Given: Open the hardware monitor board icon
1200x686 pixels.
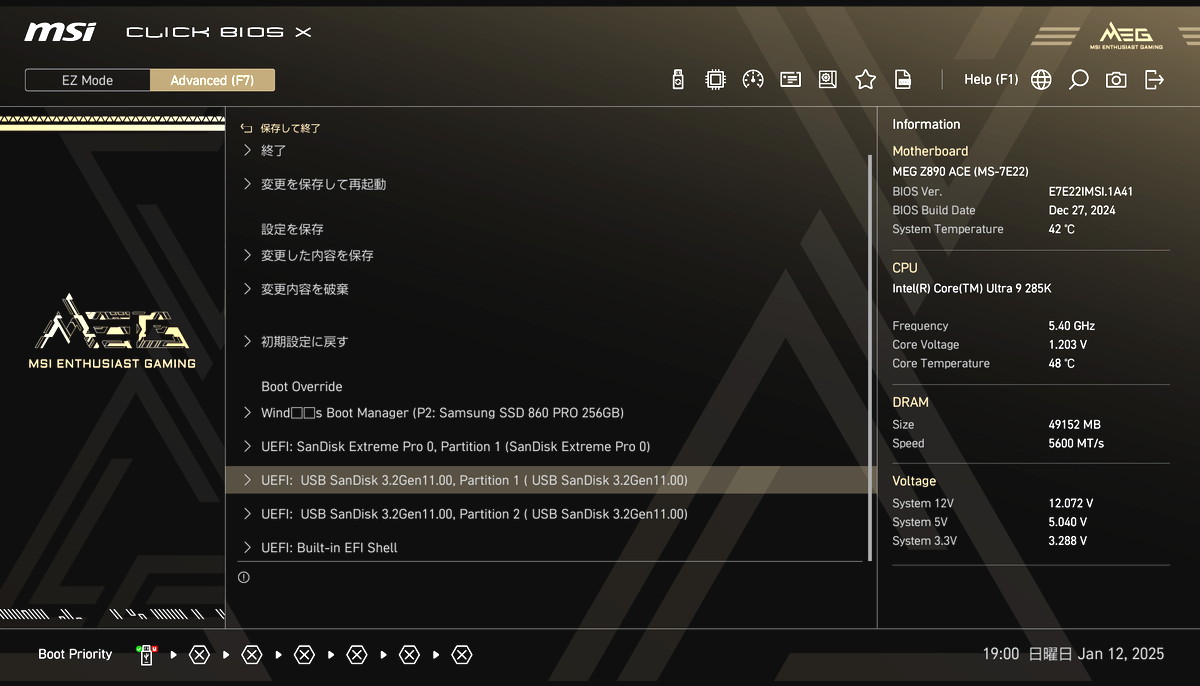Looking at the screenshot, I should click(827, 80).
